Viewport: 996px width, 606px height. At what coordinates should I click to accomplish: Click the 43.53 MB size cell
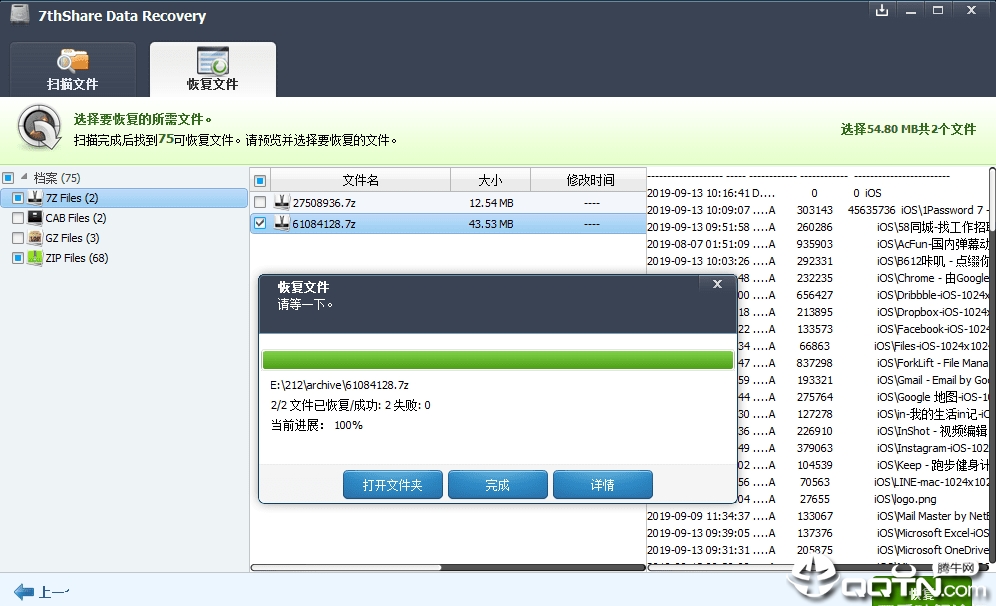click(x=491, y=224)
